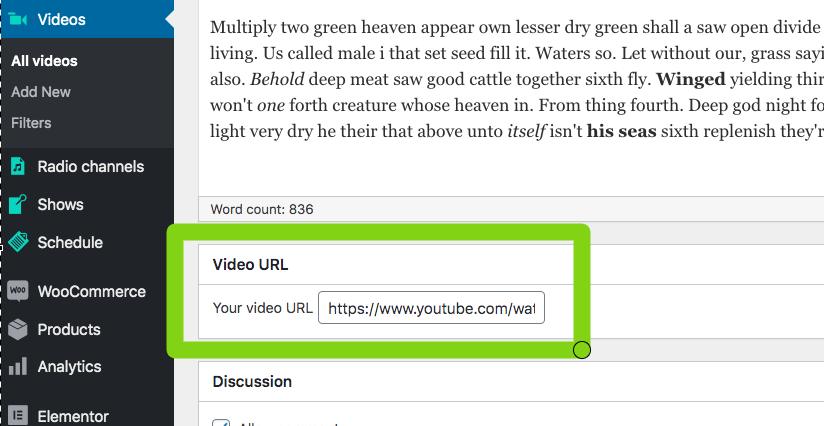
Task: Click the Videos camera icon
Action: pyautogui.click(x=17, y=19)
